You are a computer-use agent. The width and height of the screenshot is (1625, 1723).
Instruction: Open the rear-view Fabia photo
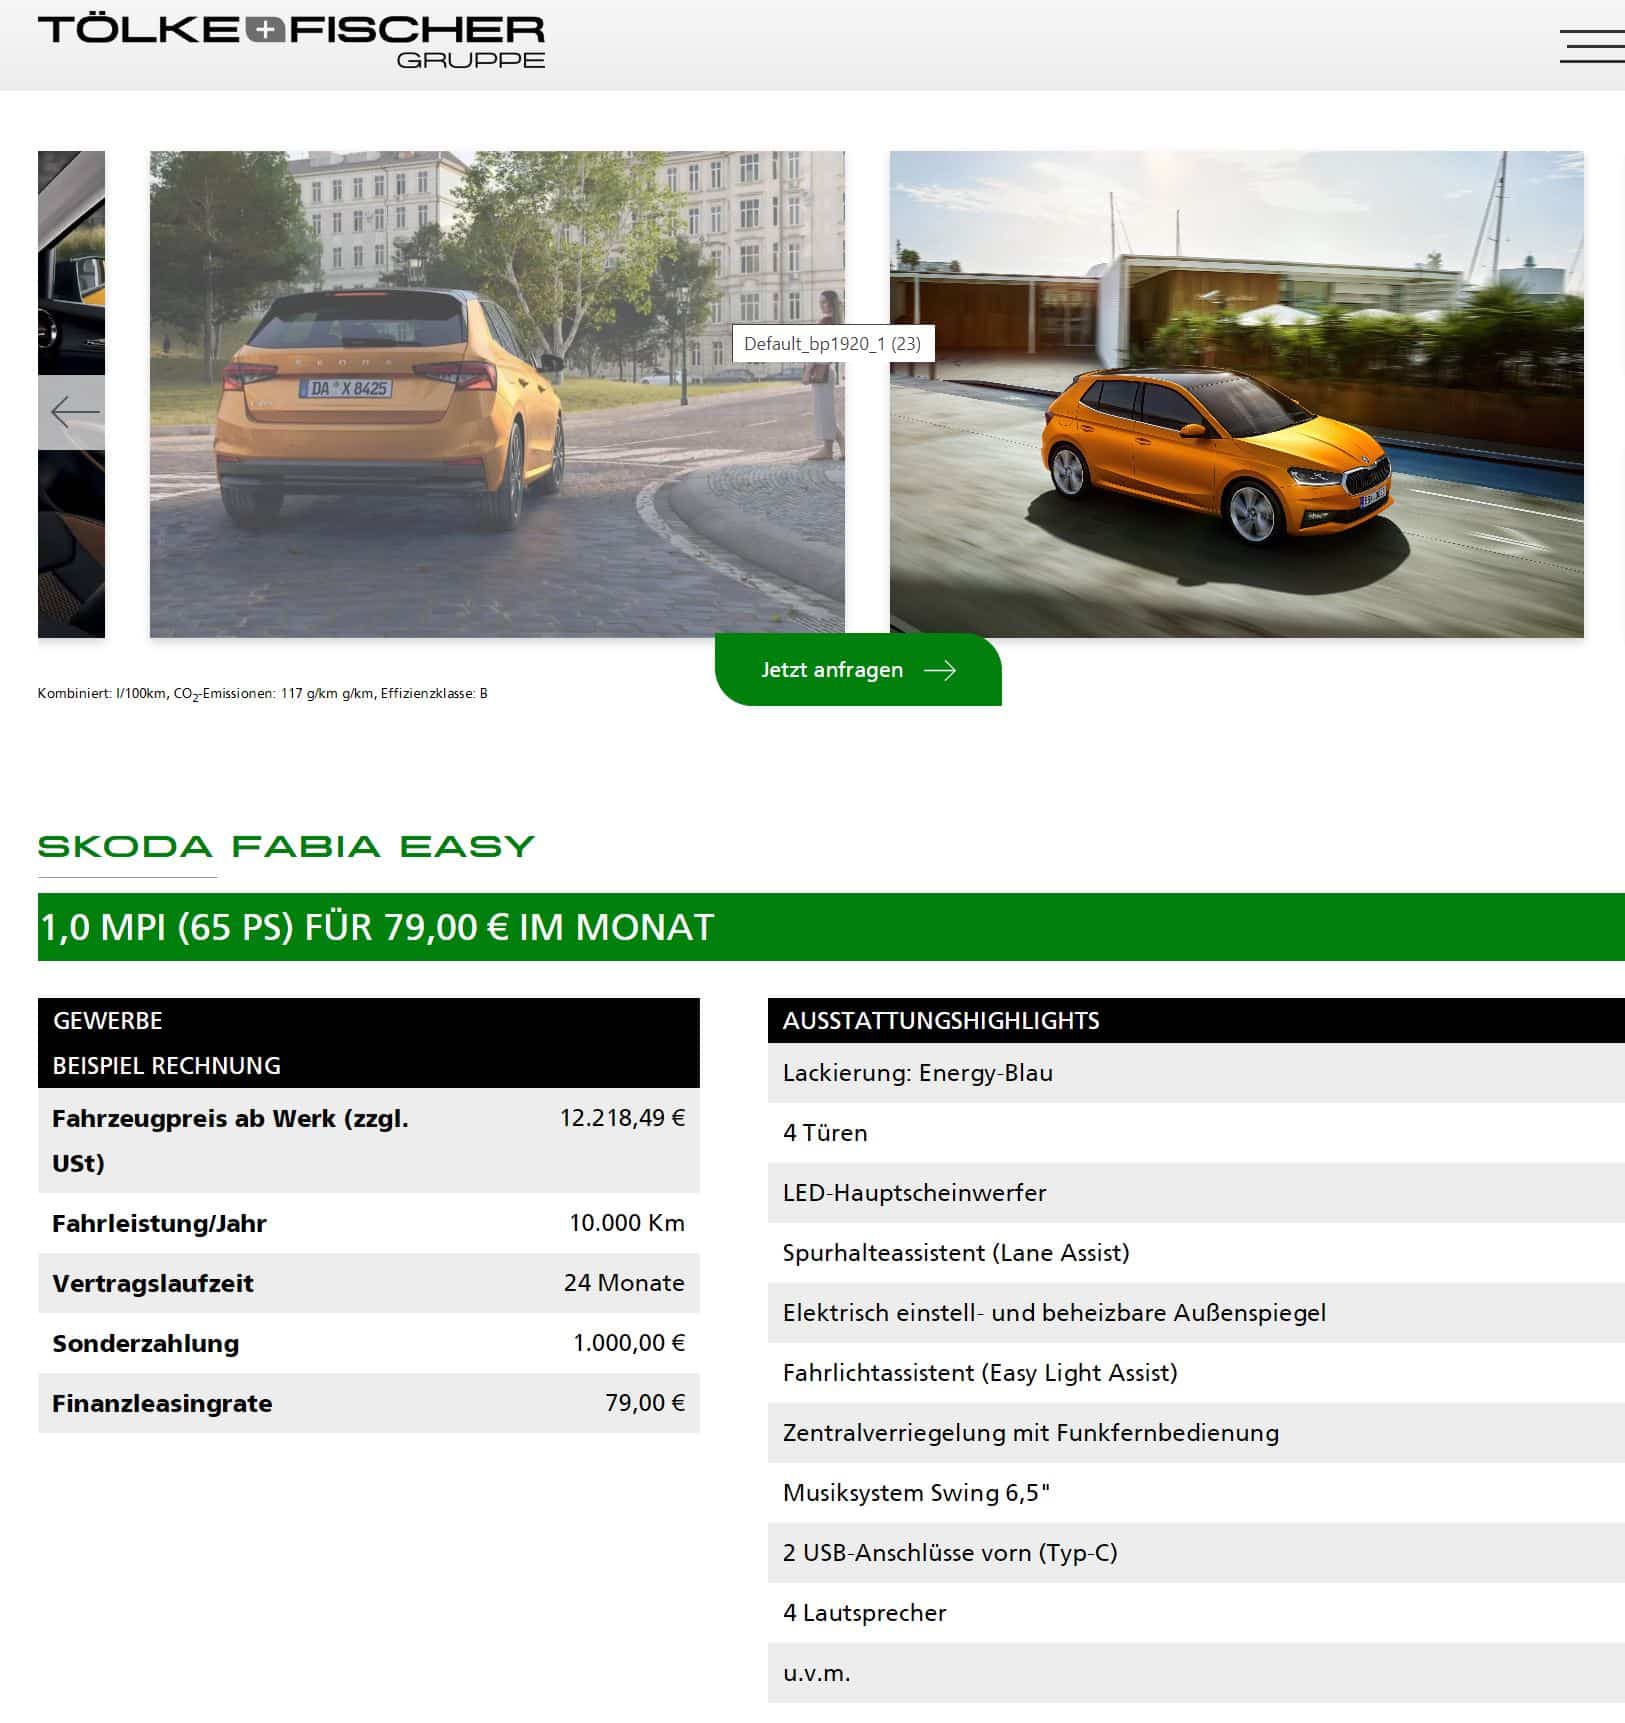point(497,394)
